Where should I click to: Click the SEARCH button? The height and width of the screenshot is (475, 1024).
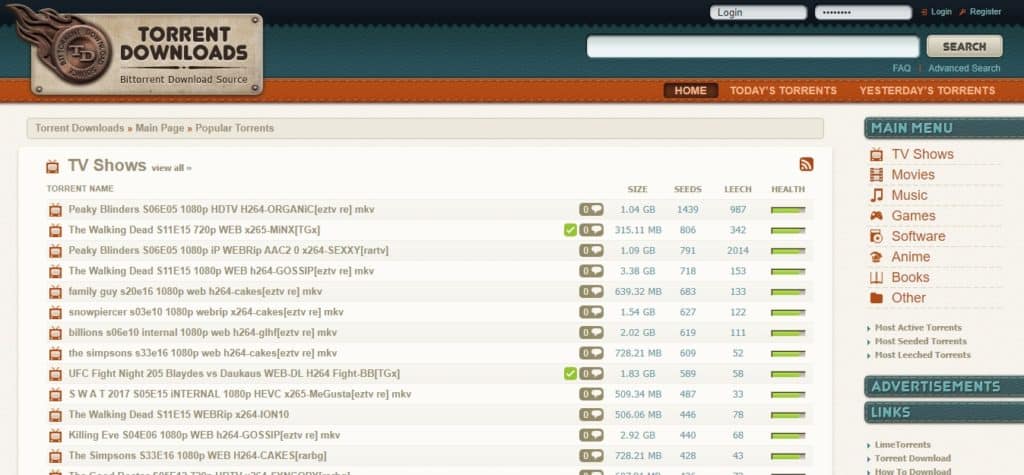click(965, 46)
